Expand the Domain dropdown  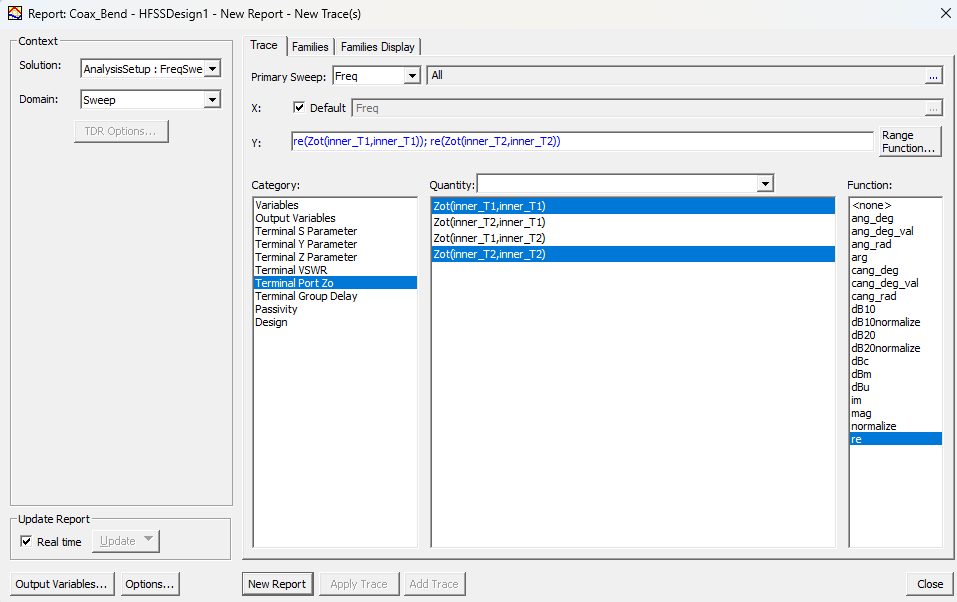click(x=211, y=100)
